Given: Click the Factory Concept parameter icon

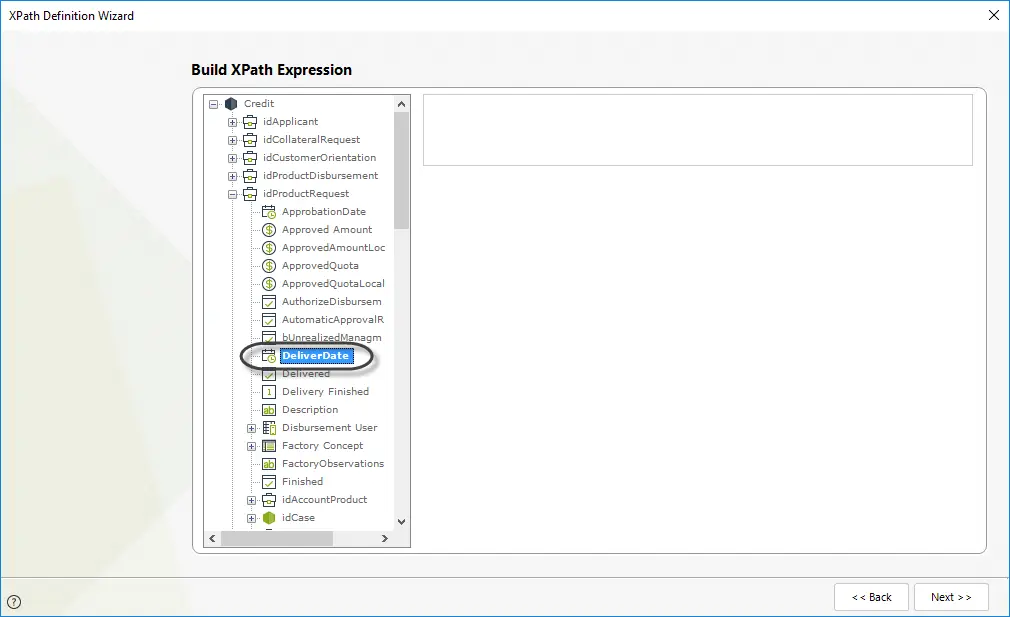Looking at the screenshot, I should point(269,446).
